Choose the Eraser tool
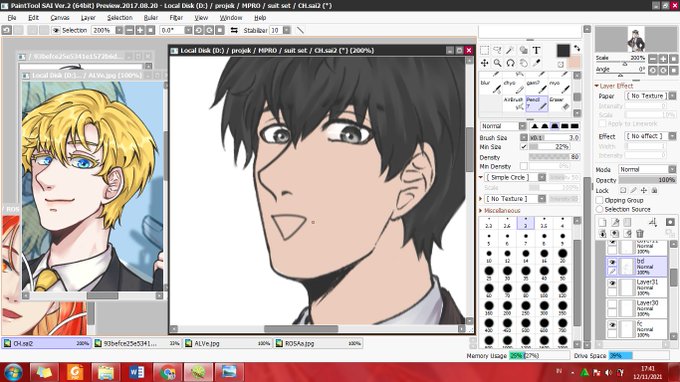This screenshot has width=680, height=382. (x=559, y=103)
